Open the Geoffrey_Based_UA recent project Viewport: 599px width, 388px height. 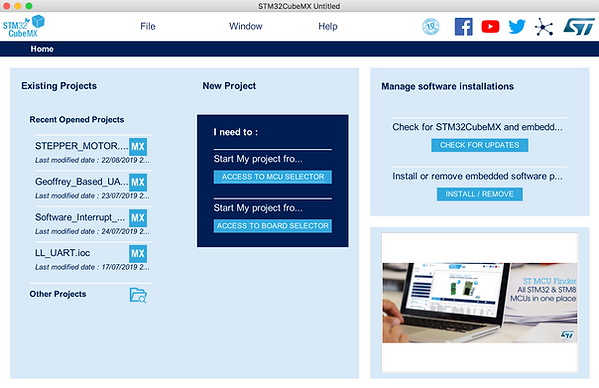point(82,181)
